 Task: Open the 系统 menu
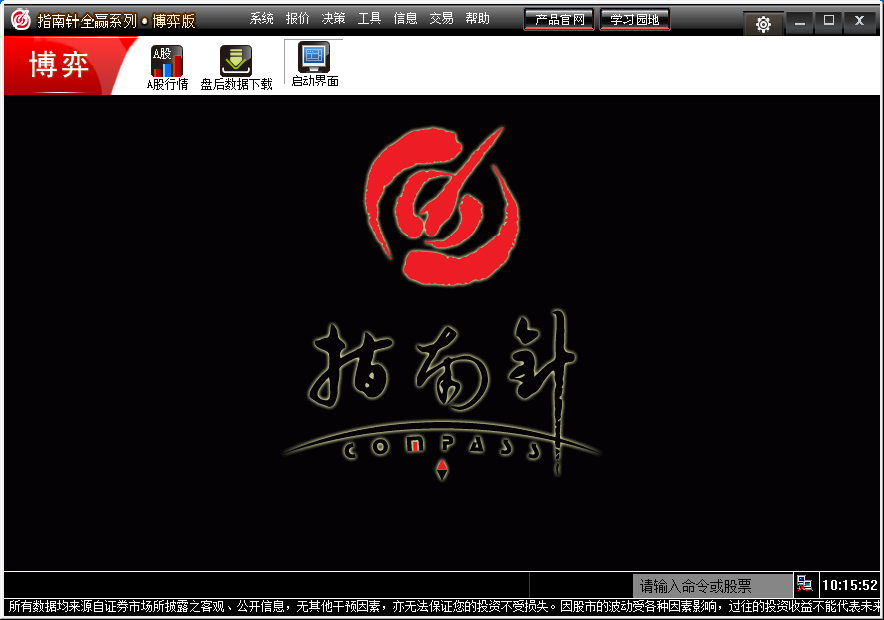tap(262, 19)
